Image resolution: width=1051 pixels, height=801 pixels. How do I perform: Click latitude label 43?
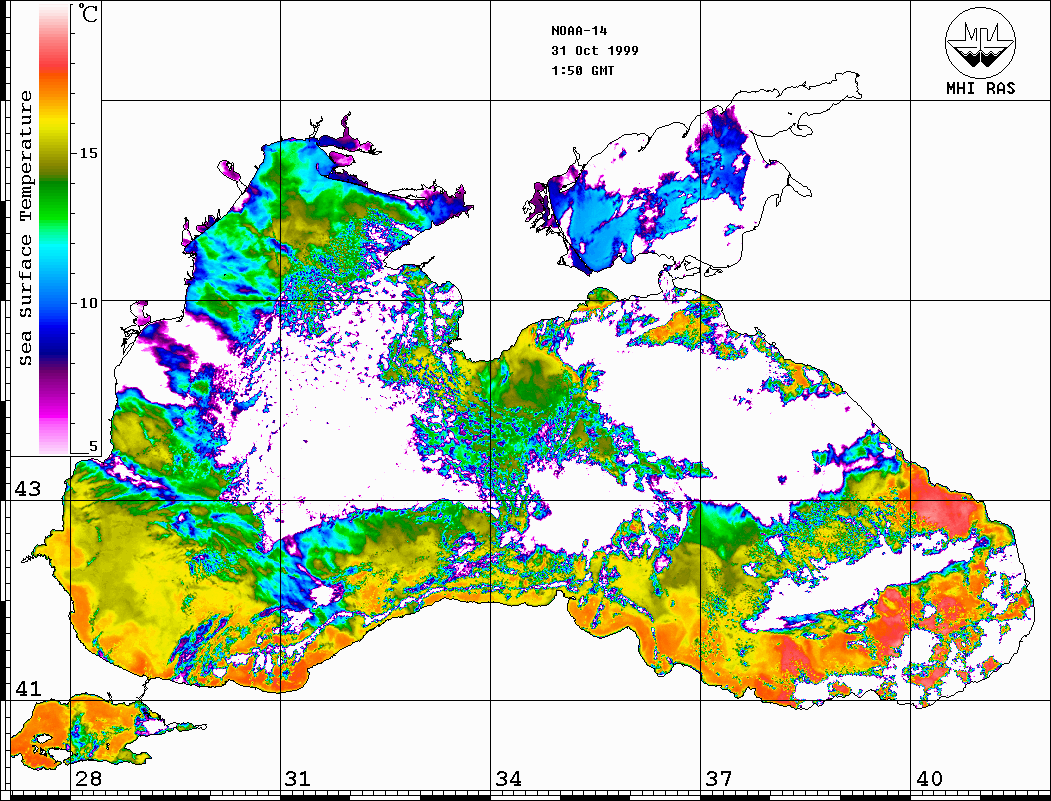(28, 489)
